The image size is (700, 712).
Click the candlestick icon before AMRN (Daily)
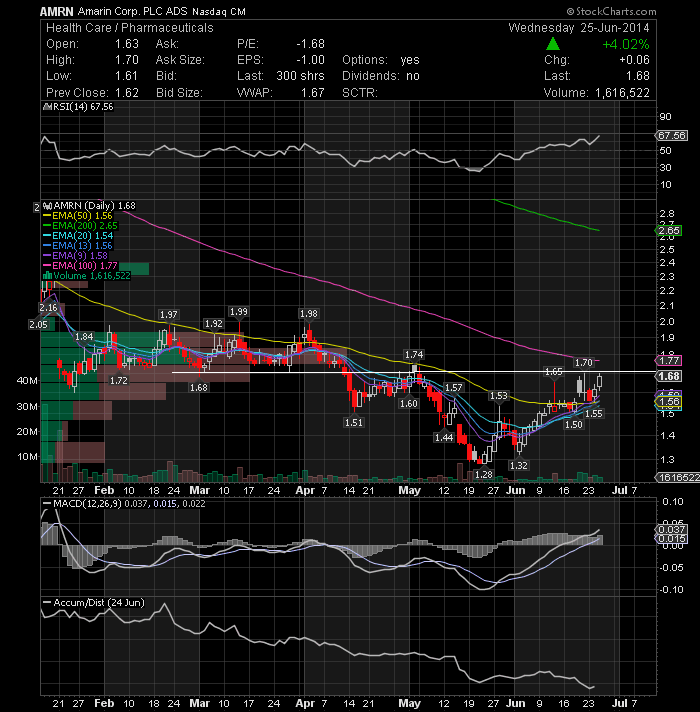[48, 206]
